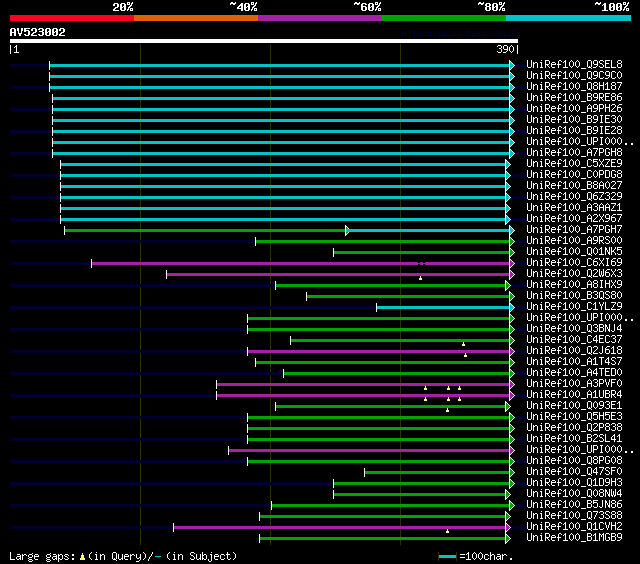
Task: Click the UniRef100_Q6Z329 label
Action: point(574,197)
